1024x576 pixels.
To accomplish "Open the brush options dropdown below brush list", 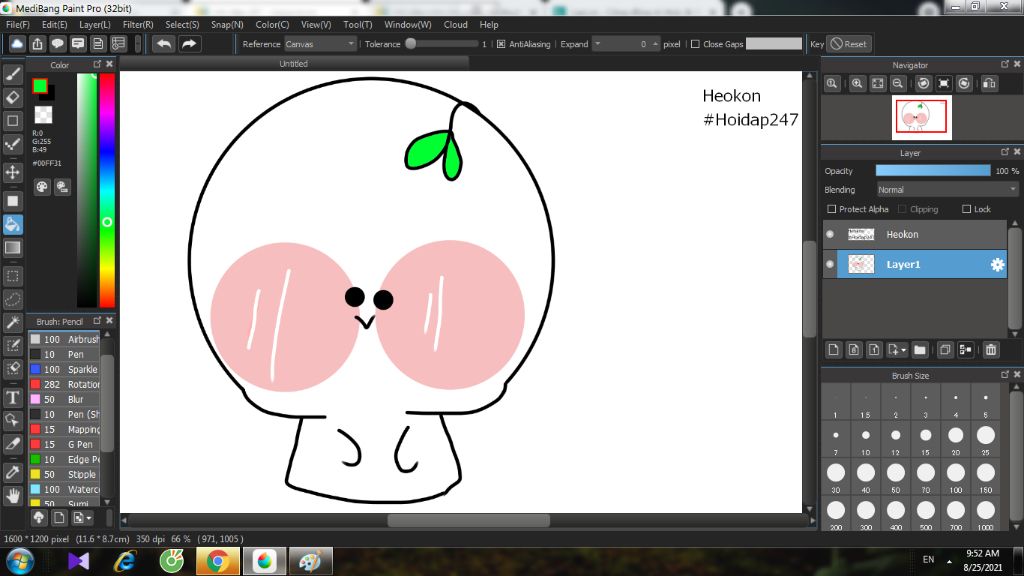I will point(82,518).
